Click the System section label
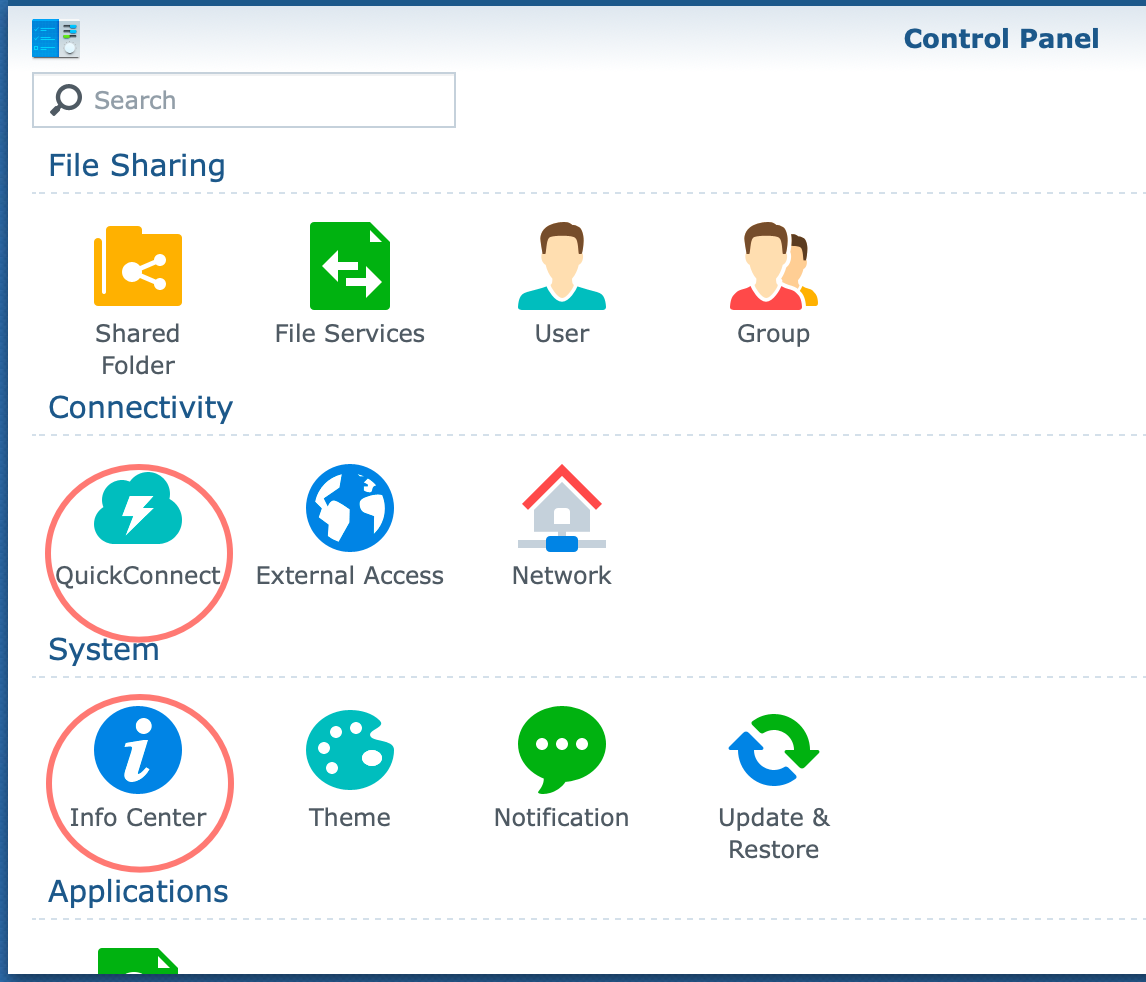 pyautogui.click(x=103, y=649)
